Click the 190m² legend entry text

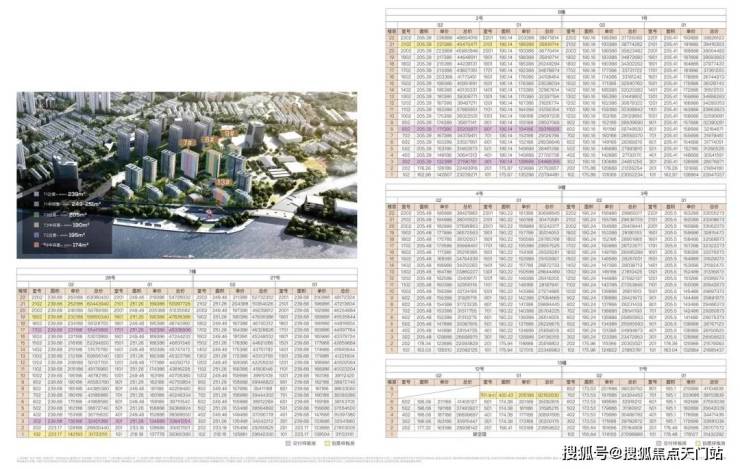click(66, 225)
